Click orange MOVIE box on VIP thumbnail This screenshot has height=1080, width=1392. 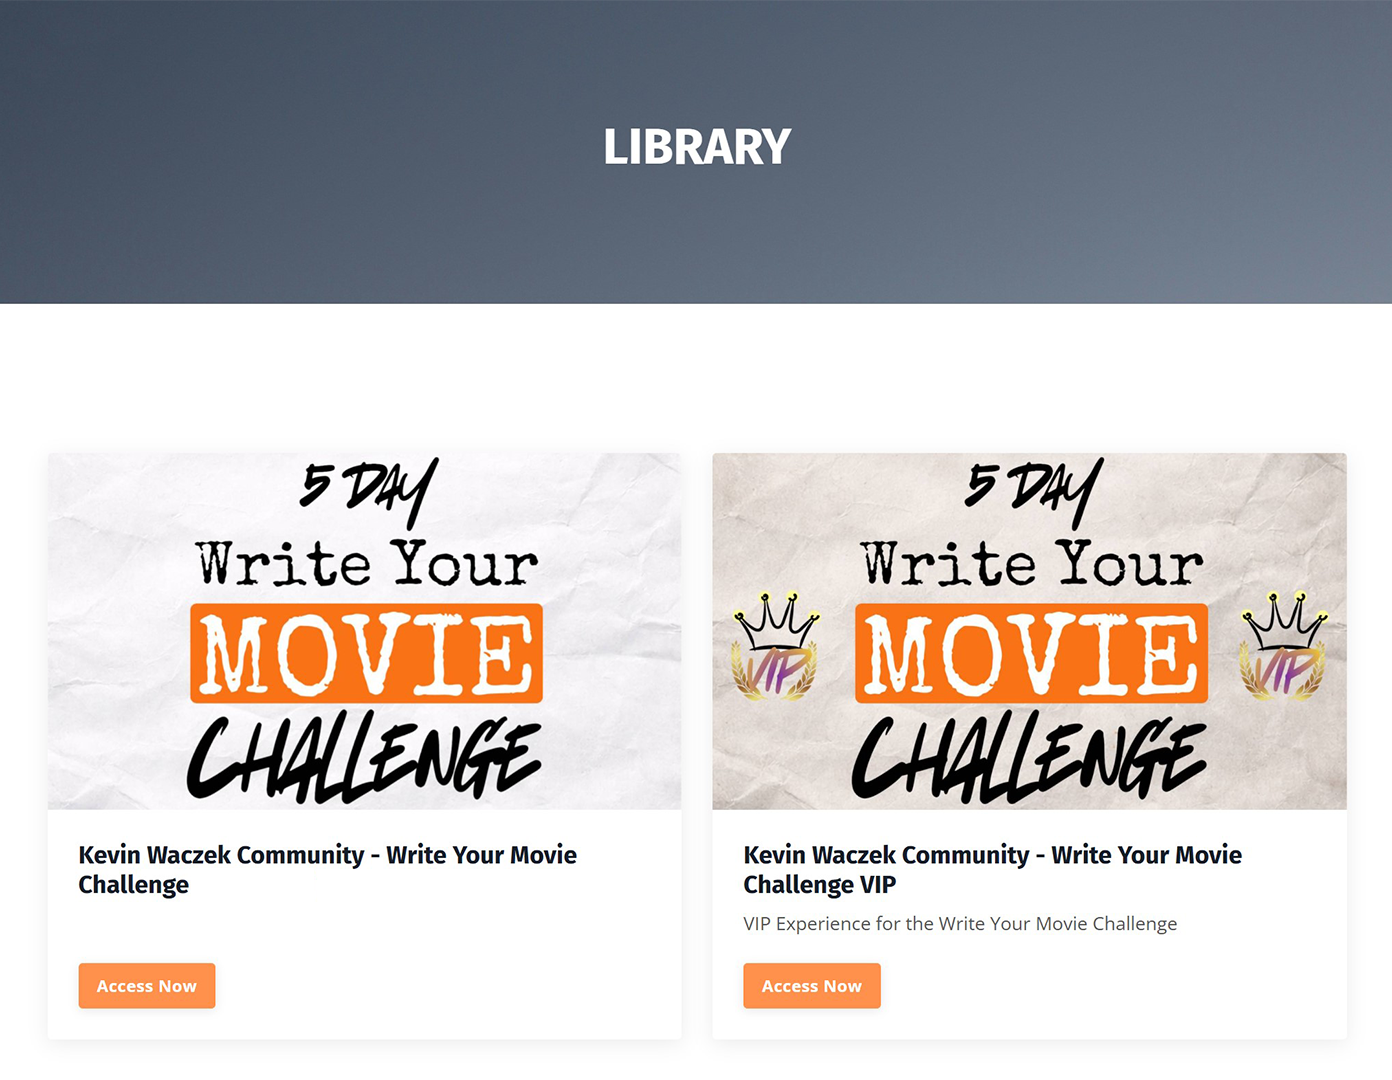(1031, 653)
